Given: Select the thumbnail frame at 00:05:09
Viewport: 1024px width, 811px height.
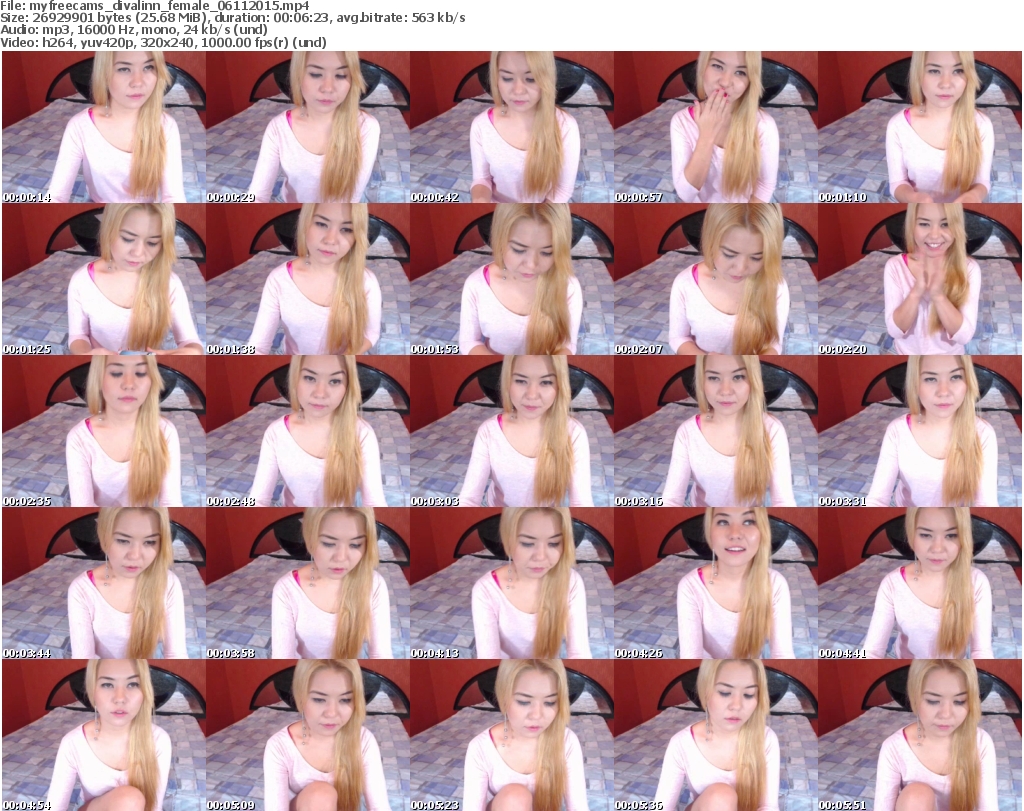Looking at the screenshot, I should 308,735.
